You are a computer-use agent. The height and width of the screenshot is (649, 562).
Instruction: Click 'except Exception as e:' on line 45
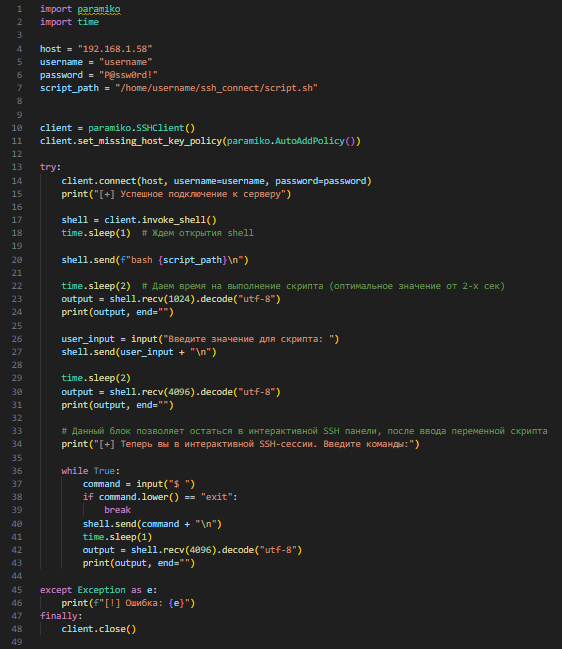click(x=98, y=590)
